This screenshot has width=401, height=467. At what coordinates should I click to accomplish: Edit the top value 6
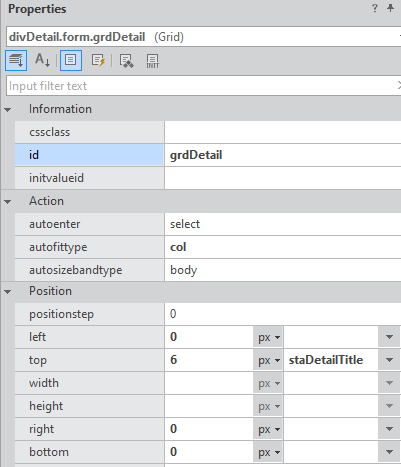[x=209, y=360]
